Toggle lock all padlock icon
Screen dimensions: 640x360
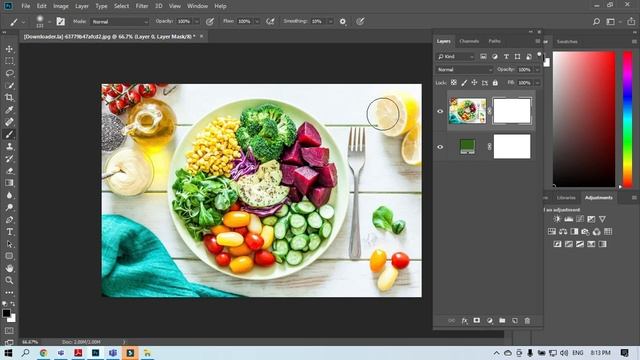coord(495,83)
